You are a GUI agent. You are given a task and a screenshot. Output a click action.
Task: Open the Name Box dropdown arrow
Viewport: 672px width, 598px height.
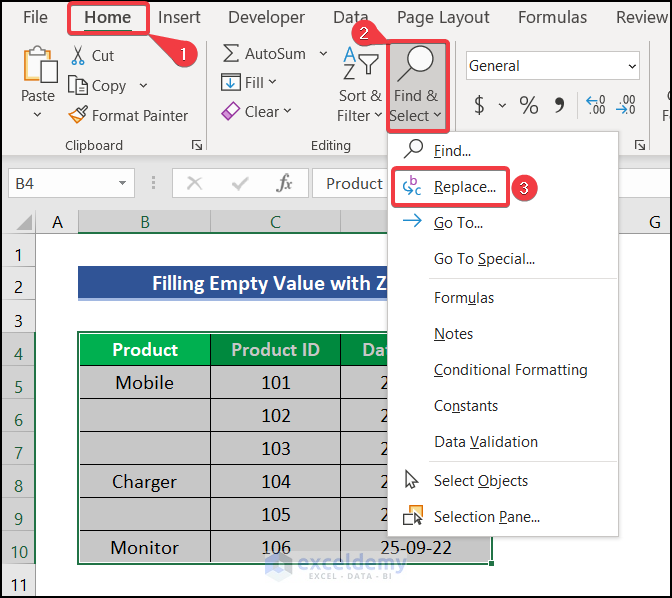[122, 184]
